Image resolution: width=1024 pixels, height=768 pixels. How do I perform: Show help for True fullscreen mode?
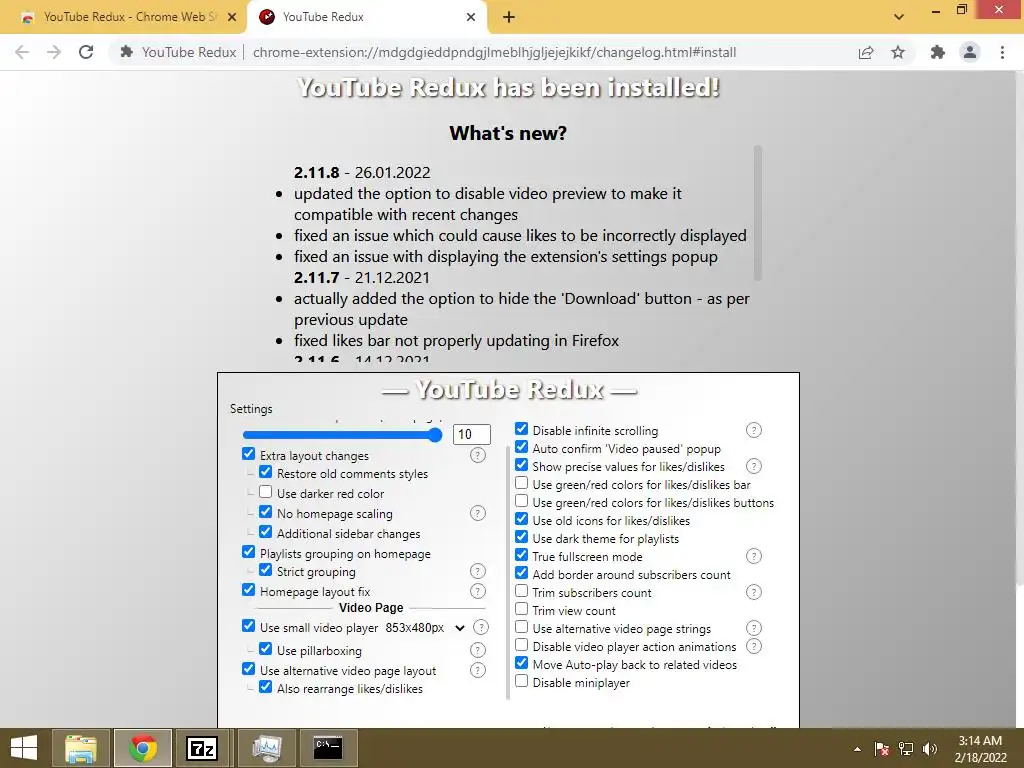coord(754,556)
